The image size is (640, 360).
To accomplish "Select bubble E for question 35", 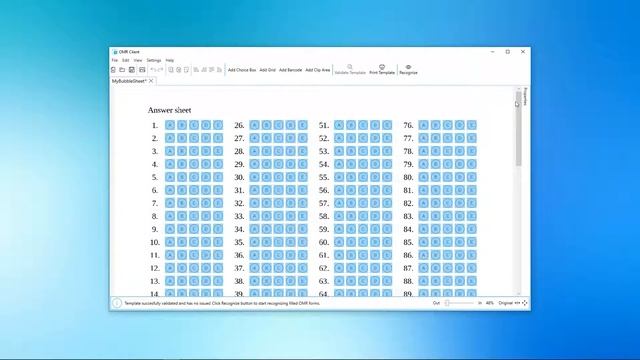I will click(x=302, y=242).
